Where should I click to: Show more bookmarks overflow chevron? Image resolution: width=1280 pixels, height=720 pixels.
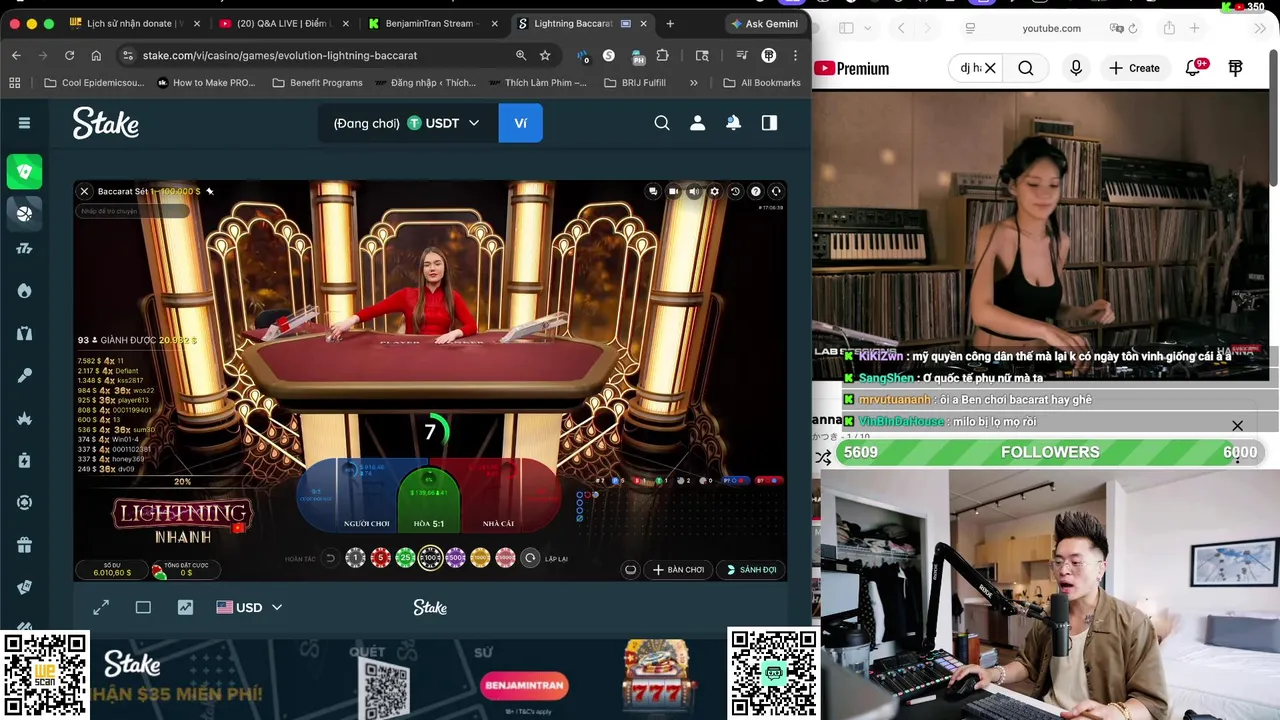[693, 83]
